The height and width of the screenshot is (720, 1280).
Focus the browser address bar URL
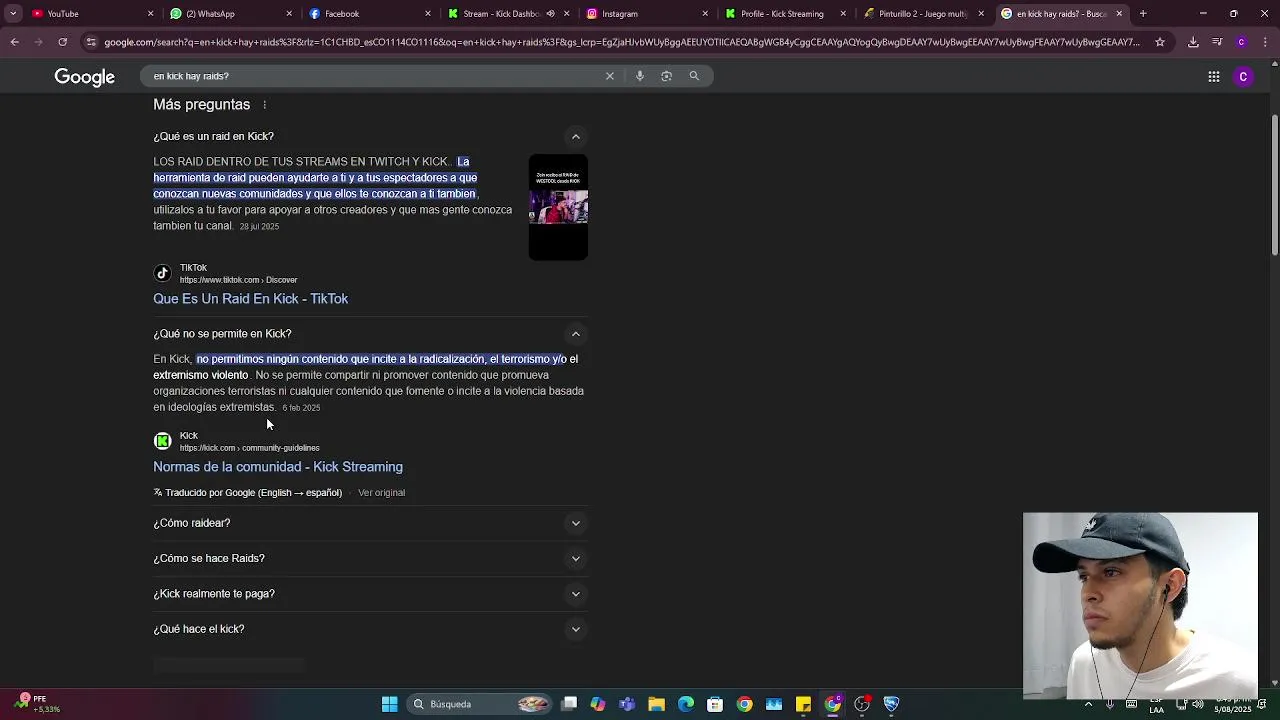[x=620, y=42]
